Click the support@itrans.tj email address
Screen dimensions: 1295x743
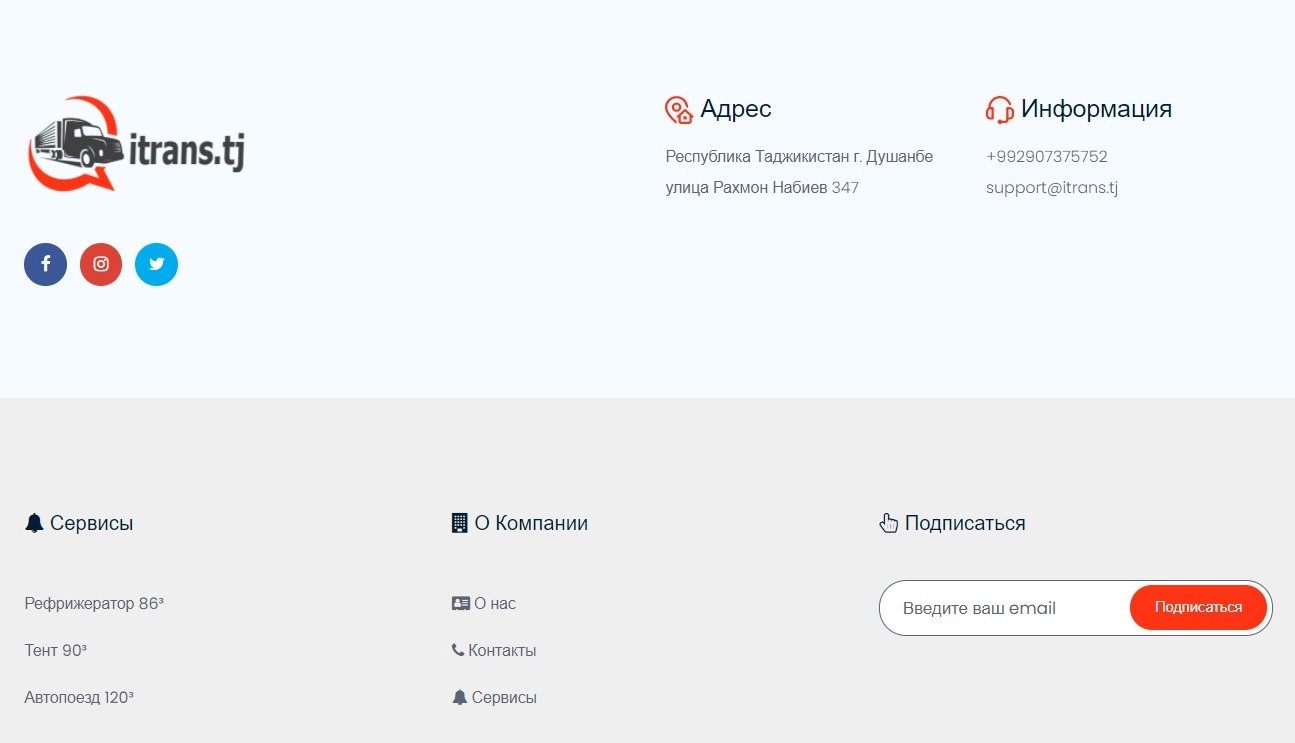pyautogui.click(x=1051, y=188)
